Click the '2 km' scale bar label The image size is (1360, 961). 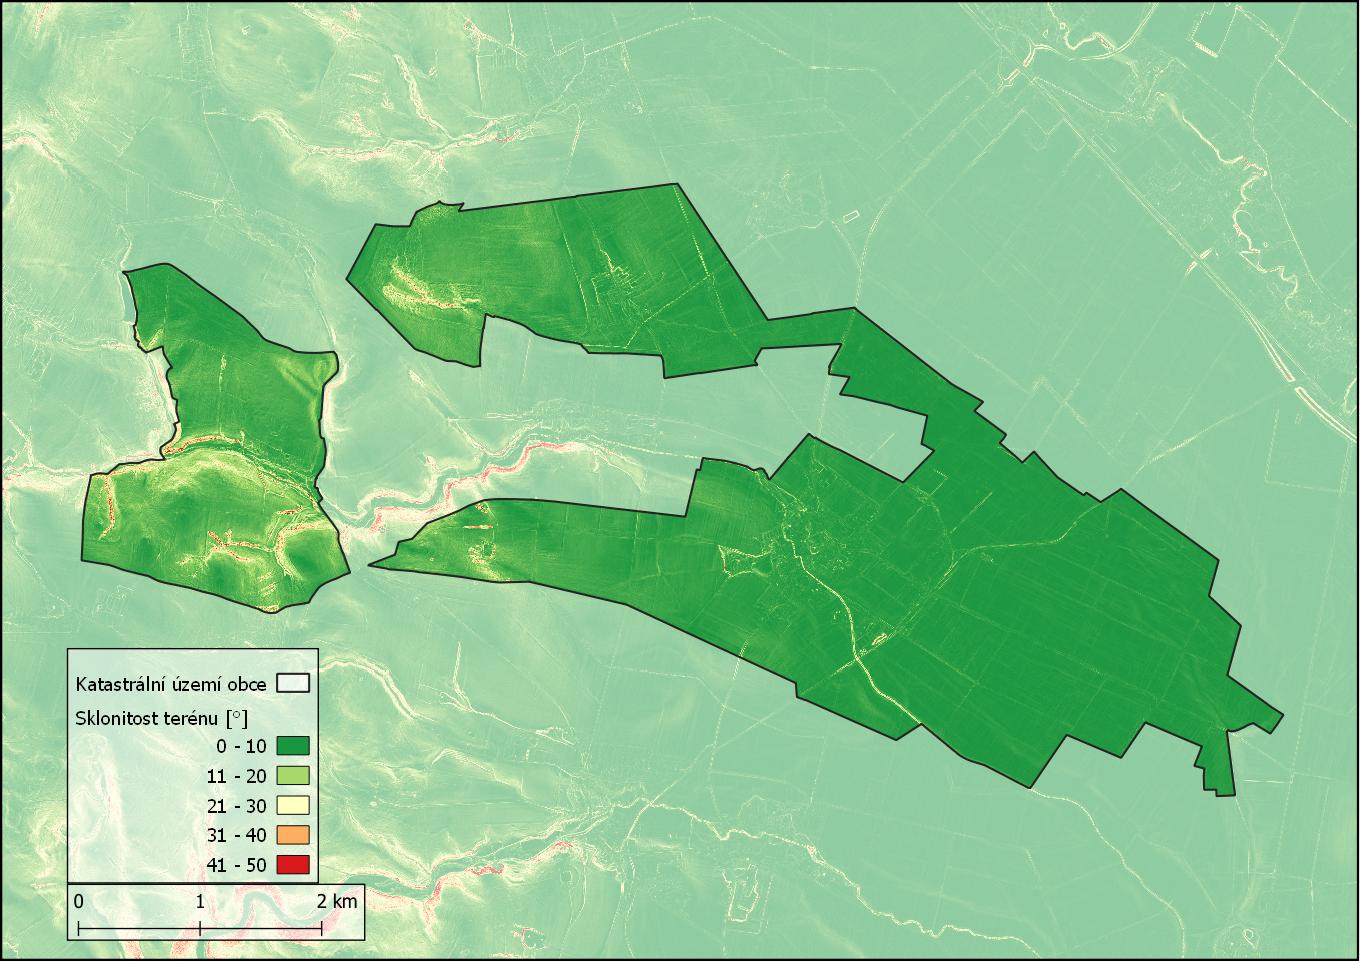tap(337, 901)
